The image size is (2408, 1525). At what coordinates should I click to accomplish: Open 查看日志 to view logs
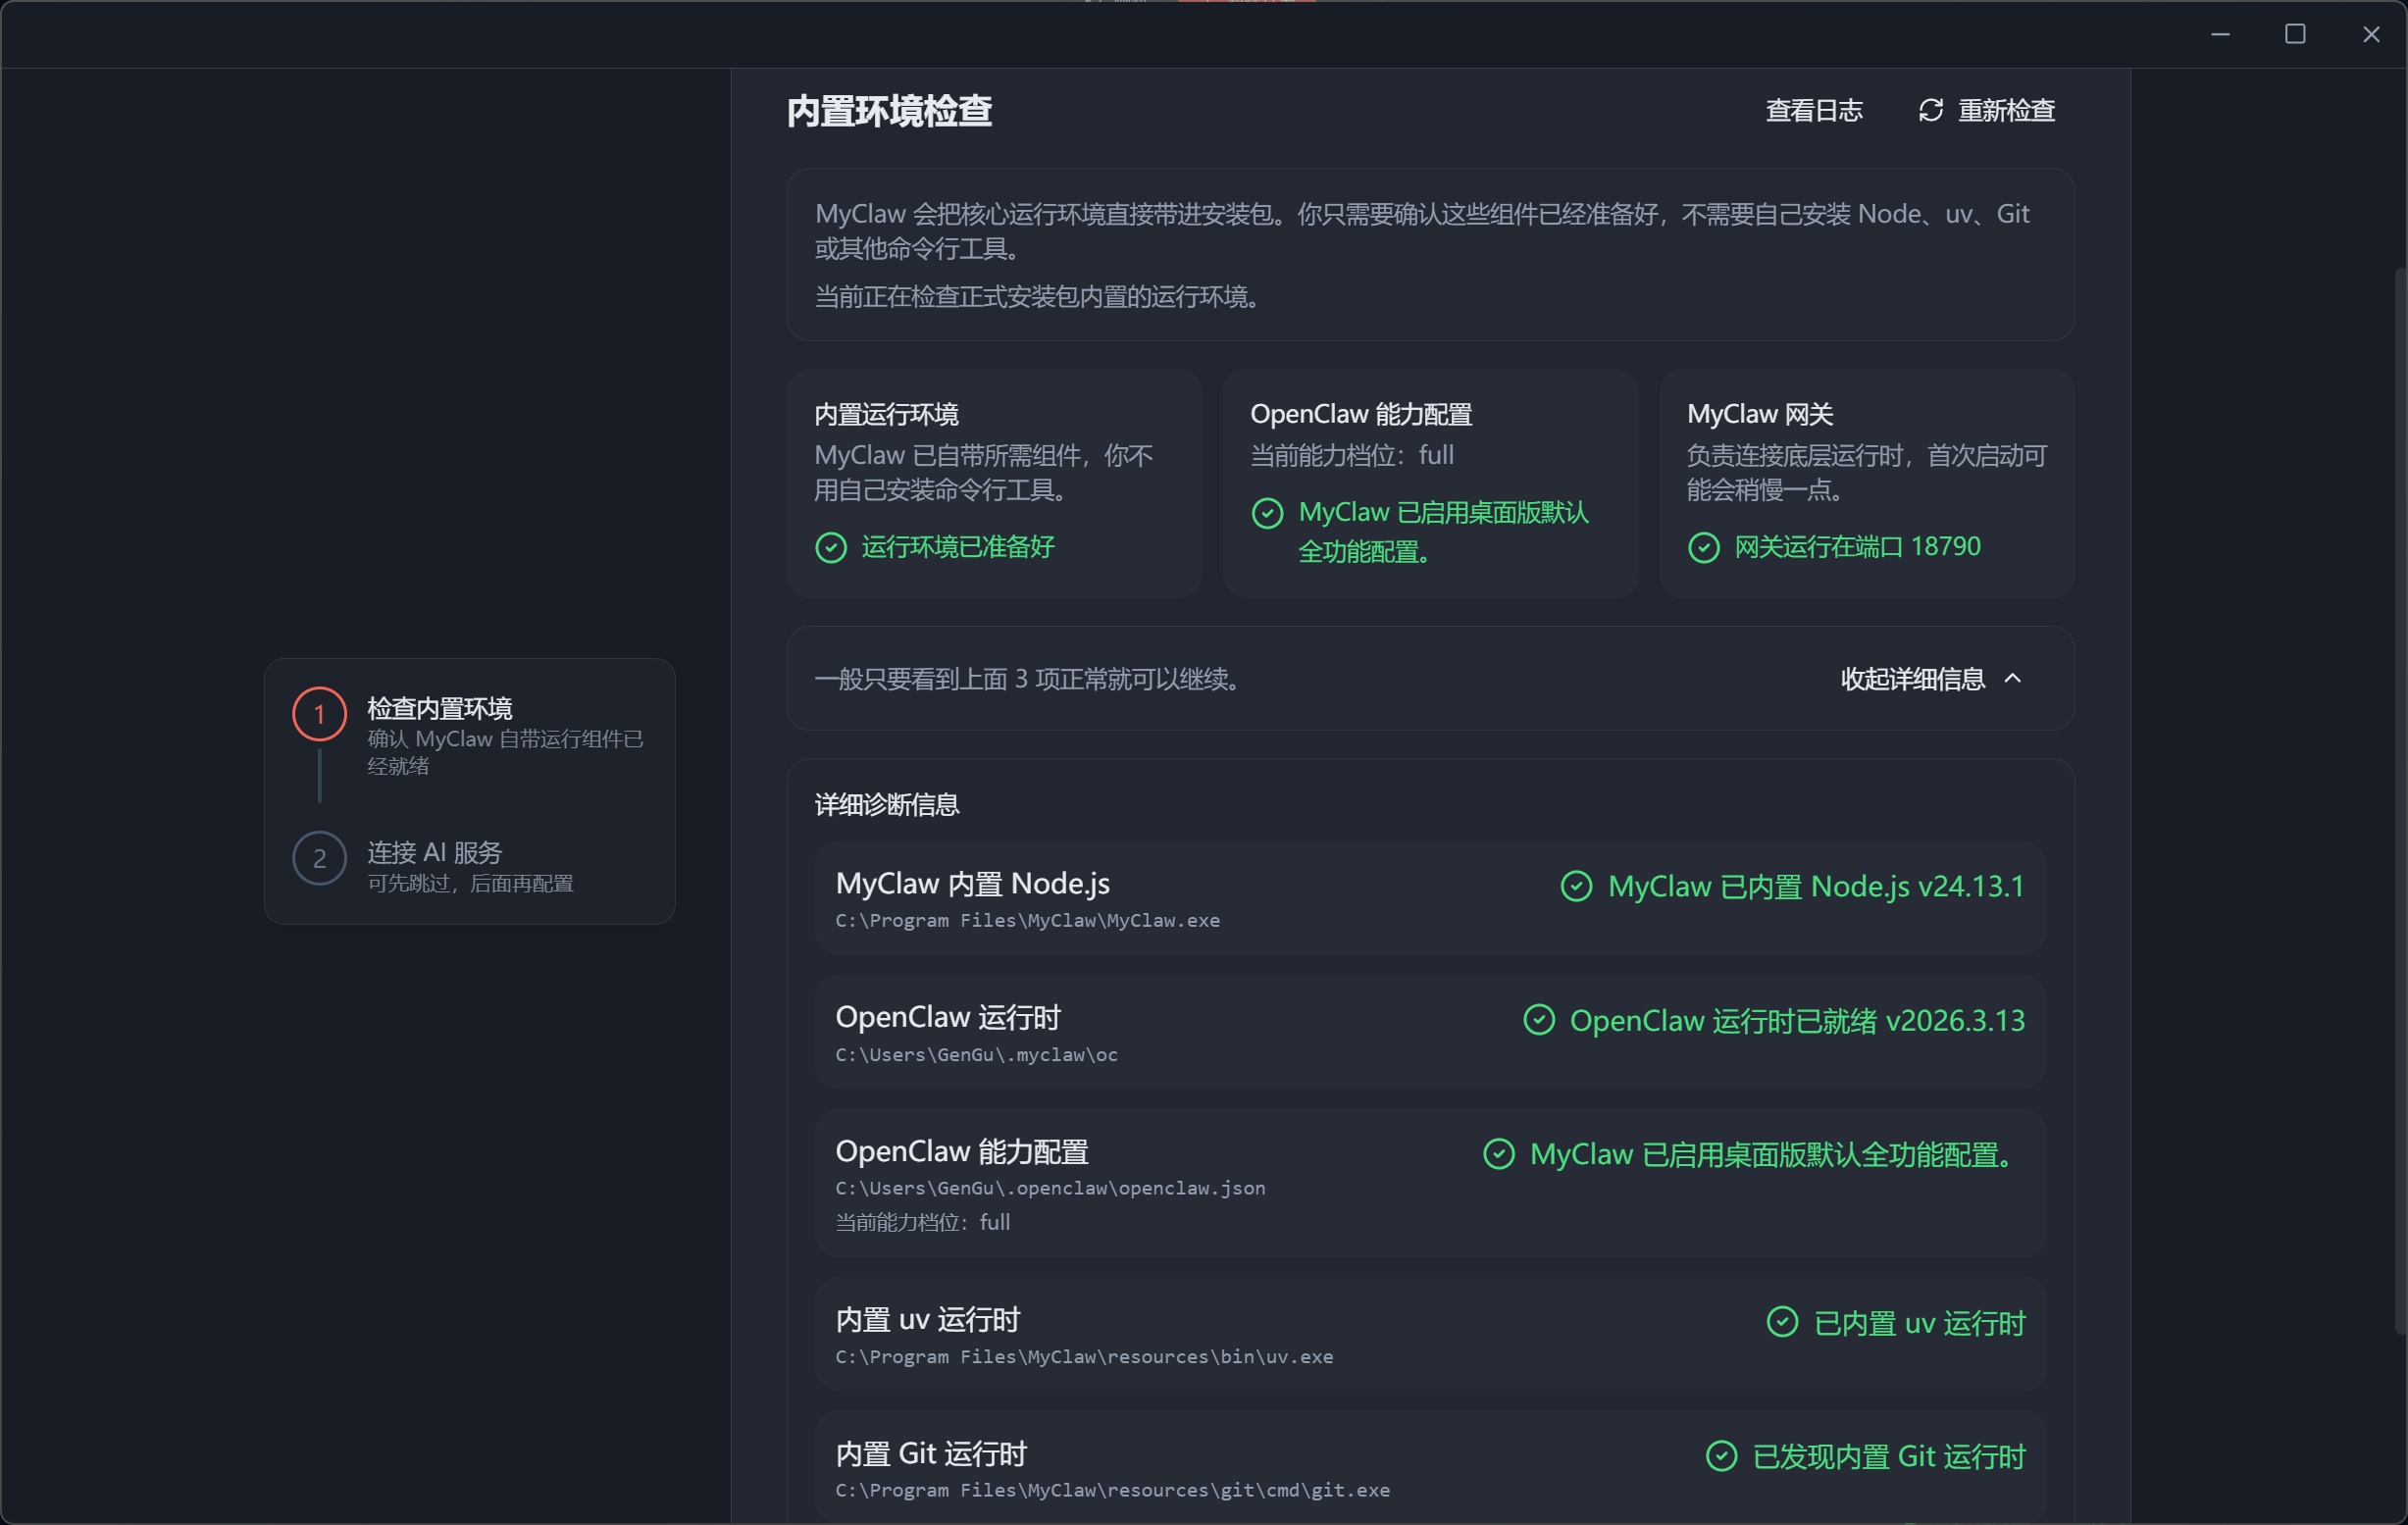pos(1814,110)
